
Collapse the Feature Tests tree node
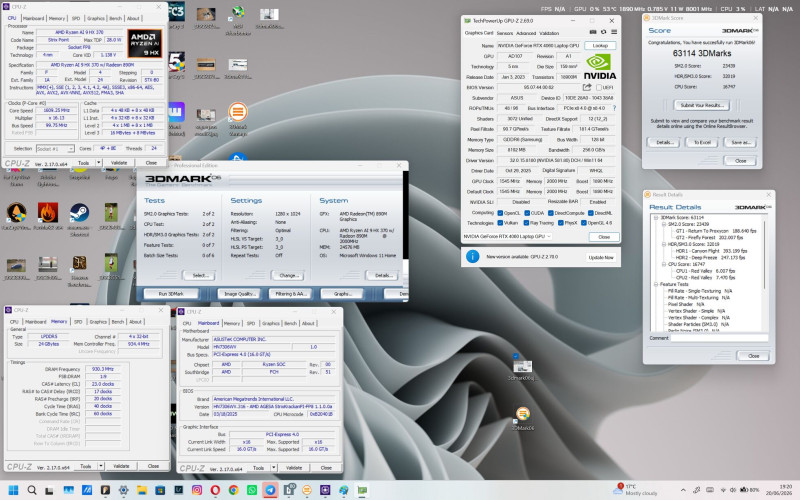pyautogui.click(x=657, y=285)
